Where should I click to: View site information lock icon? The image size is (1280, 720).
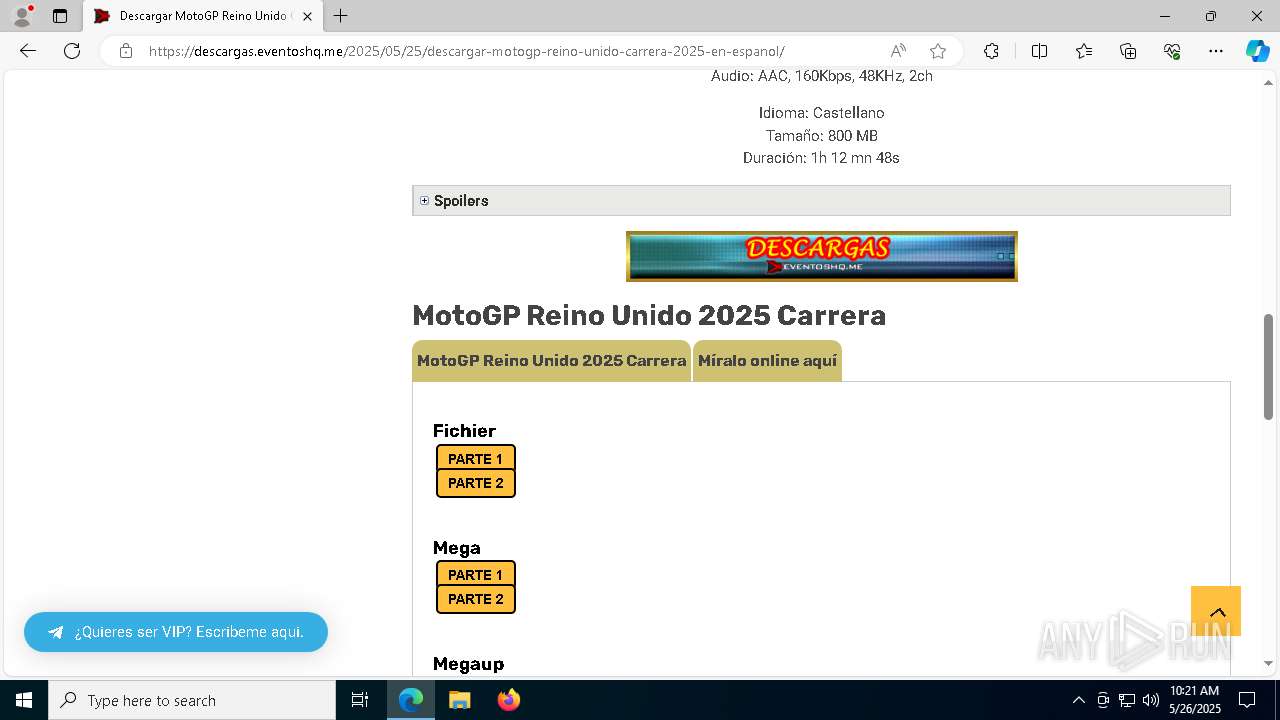(x=126, y=51)
